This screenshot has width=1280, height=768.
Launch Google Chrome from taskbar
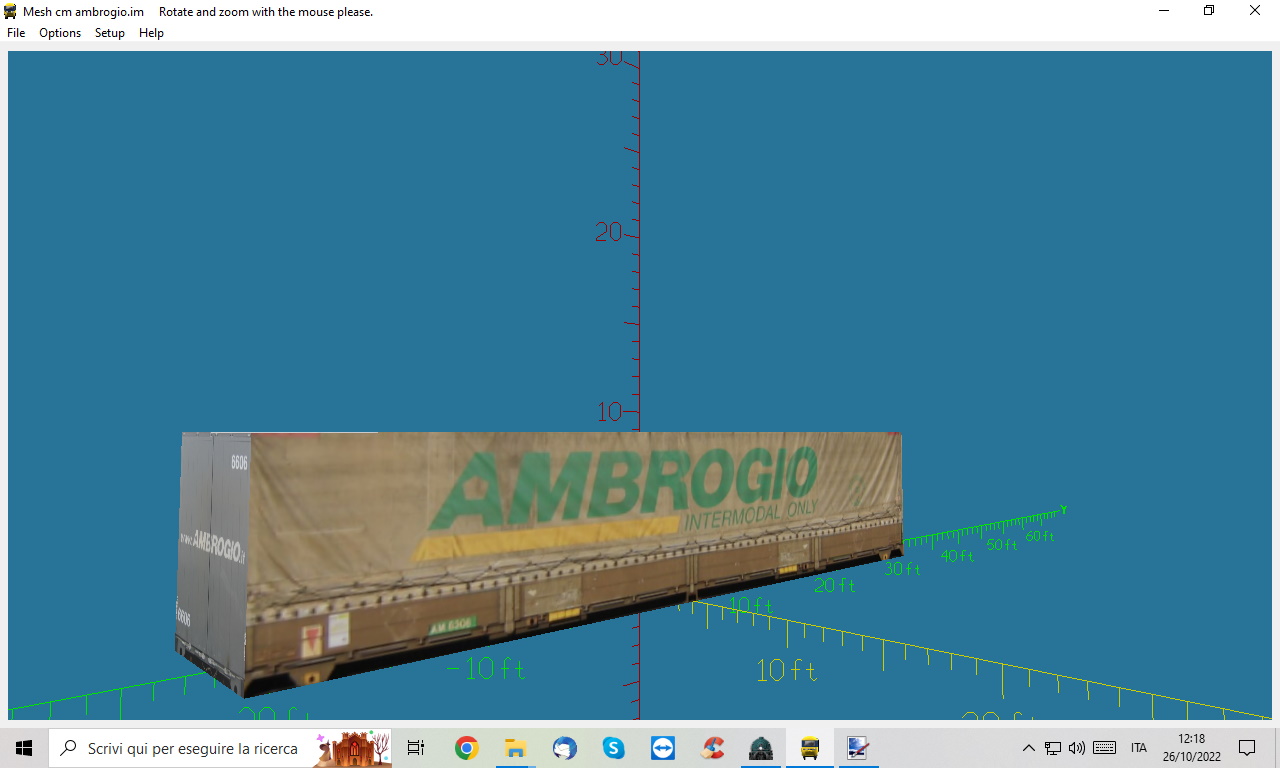pyautogui.click(x=466, y=748)
